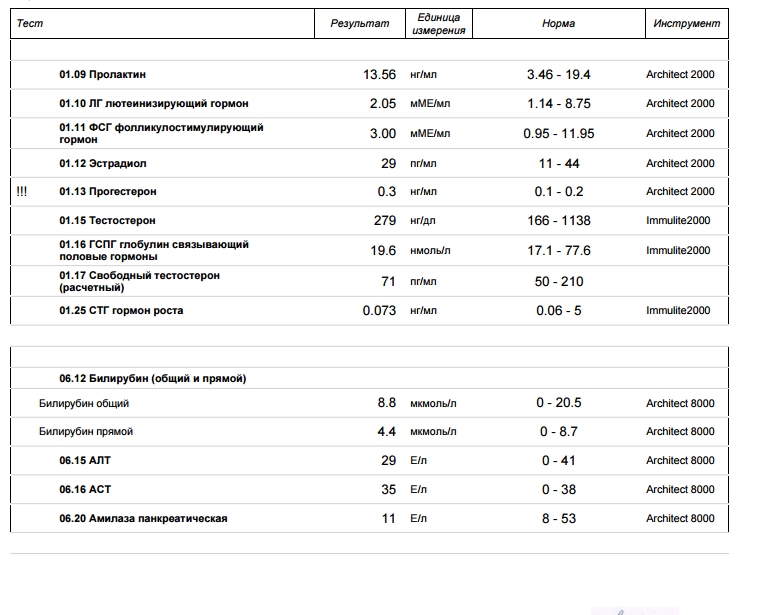Click the ФСГ result value 3.00

coord(383,133)
